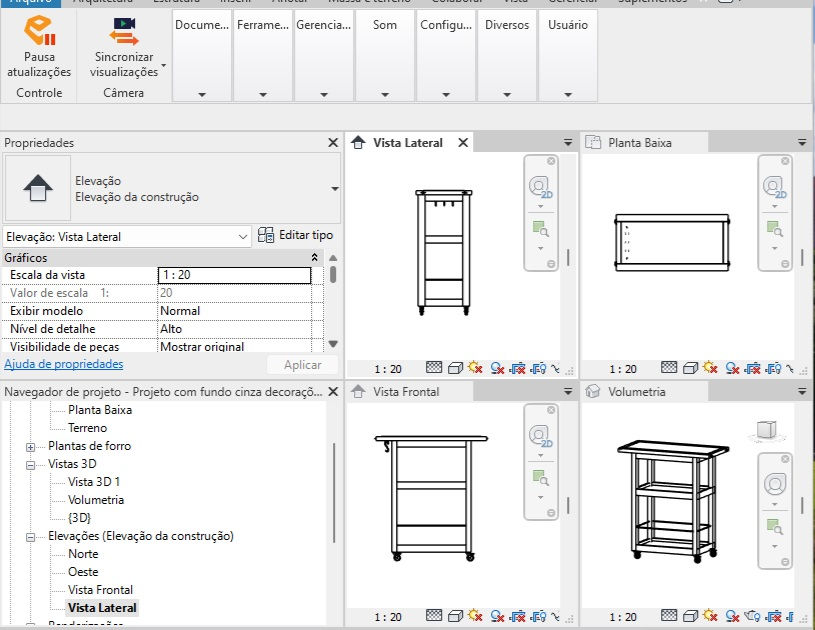Click visual style cube icon in Volumetria view

coord(690,616)
